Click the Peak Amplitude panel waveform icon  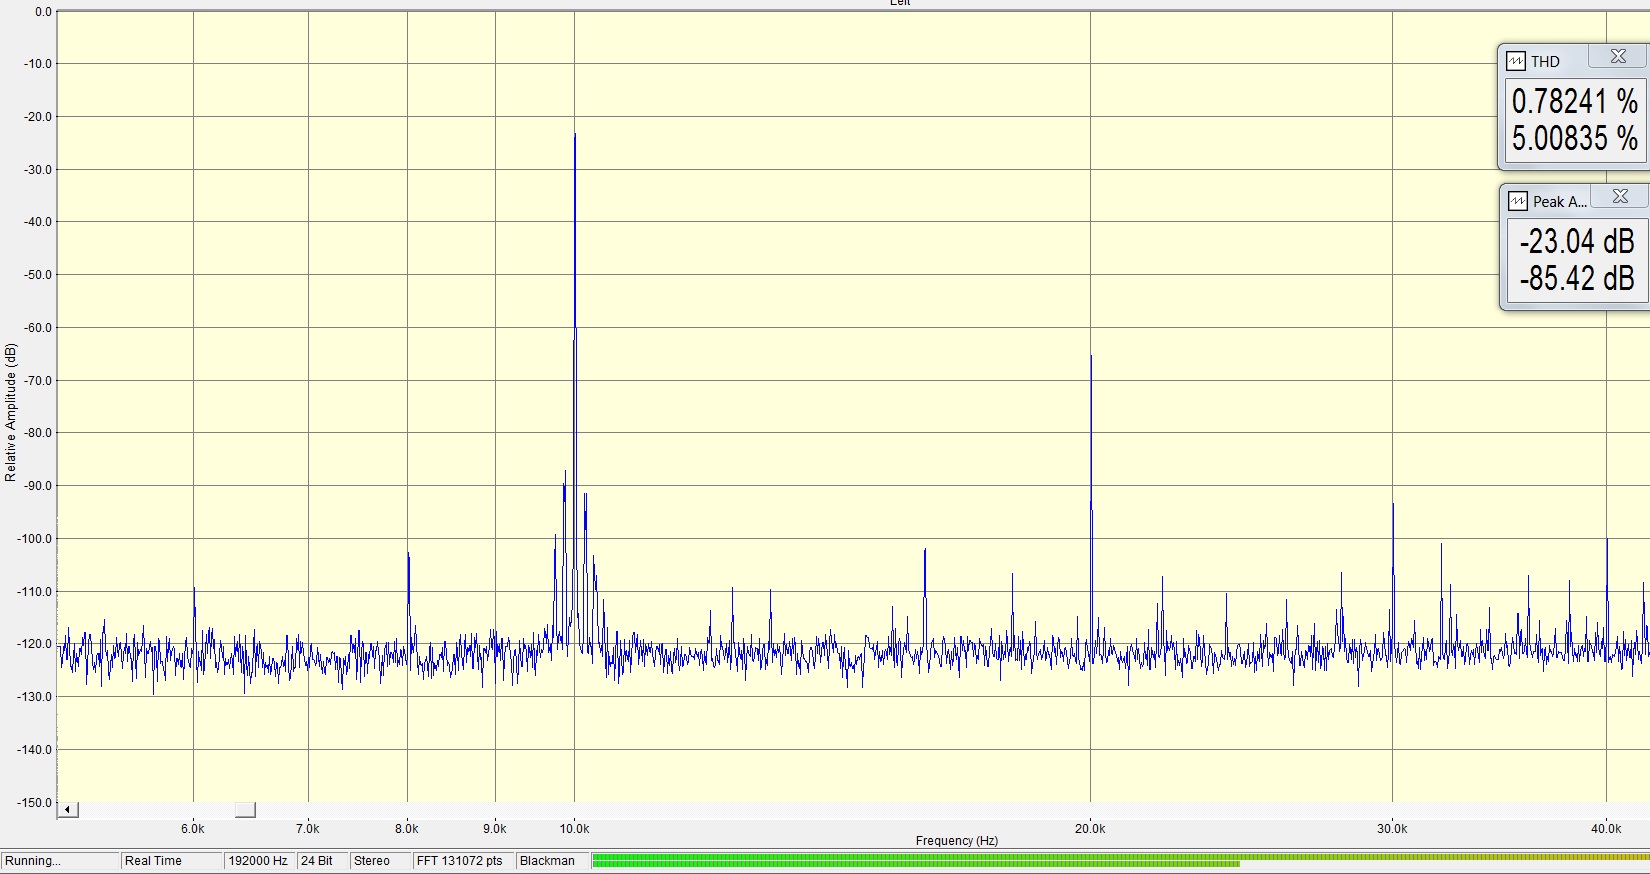(x=1518, y=201)
